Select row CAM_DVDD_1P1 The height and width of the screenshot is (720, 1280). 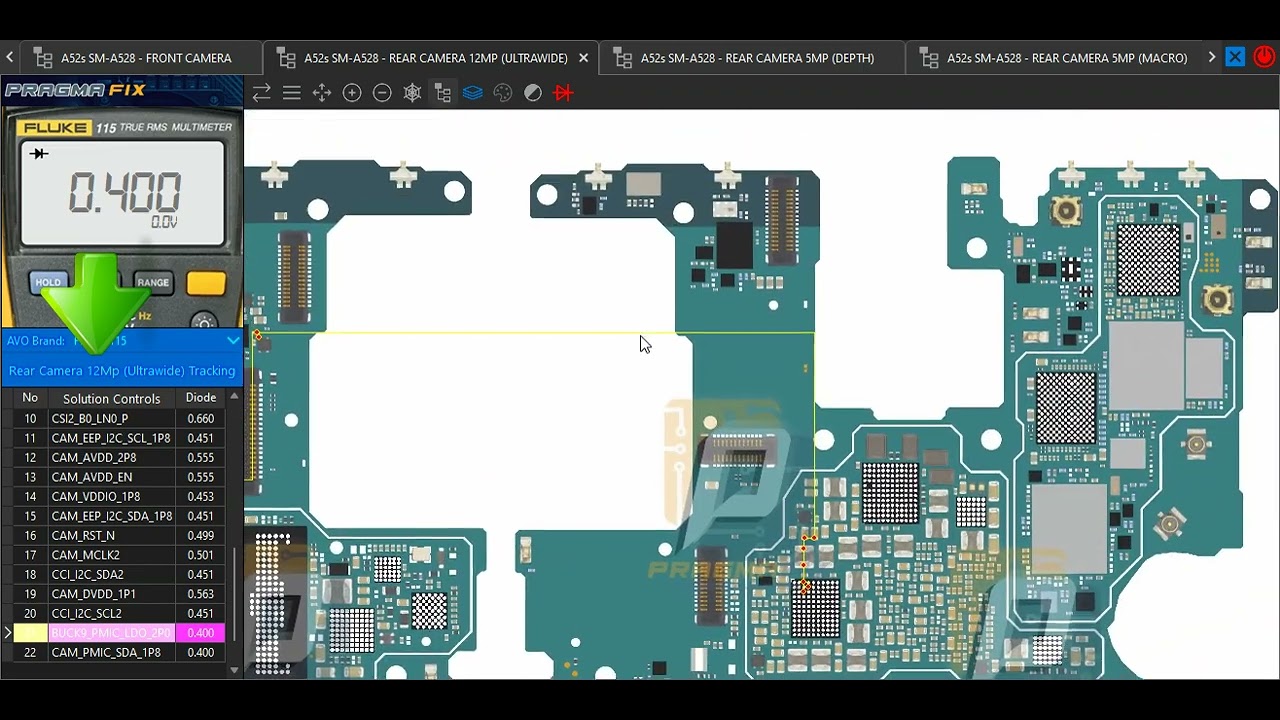click(x=120, y=594)
